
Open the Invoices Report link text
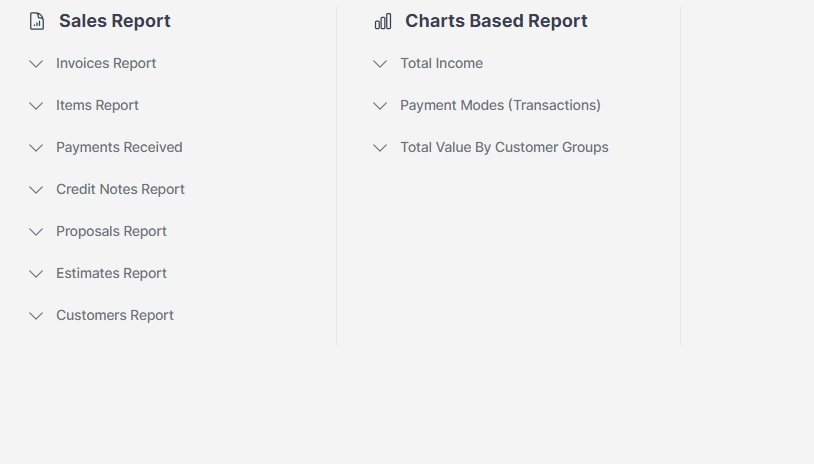click(106, 63)
